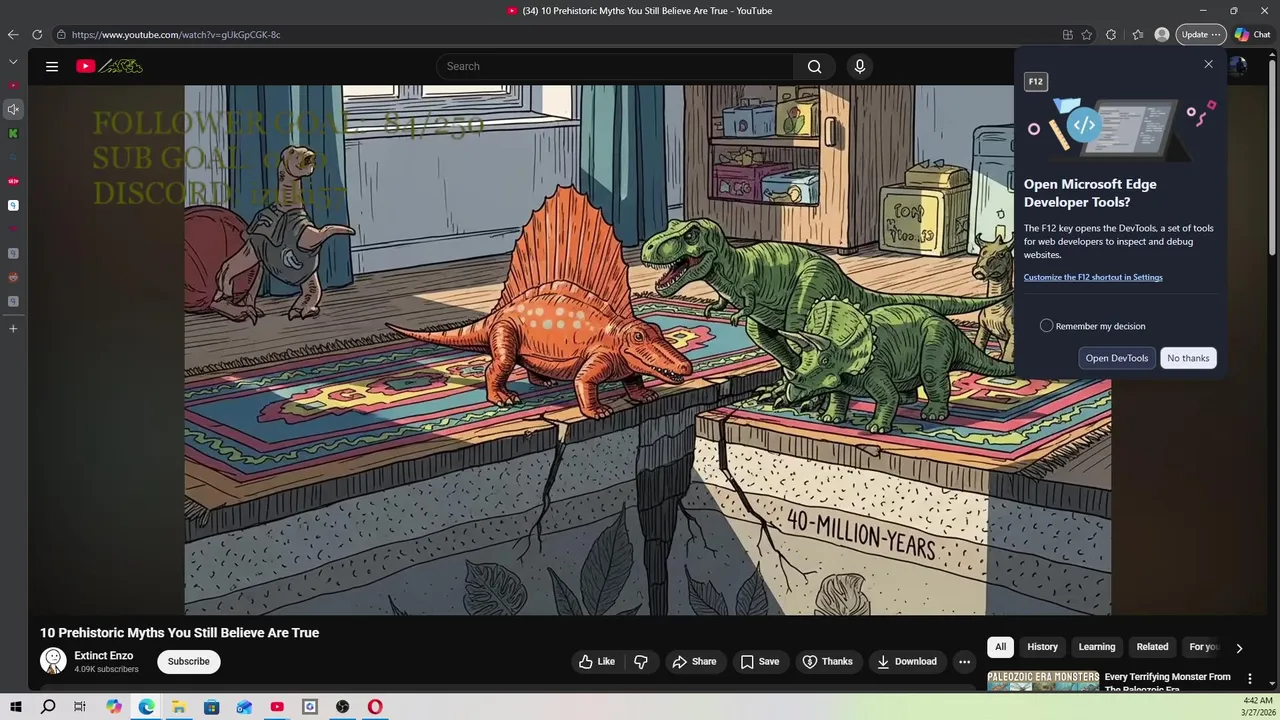Open the Extinct Enzo channel avatar
This screenshot has width=1280, height=720.
[53, 661]
